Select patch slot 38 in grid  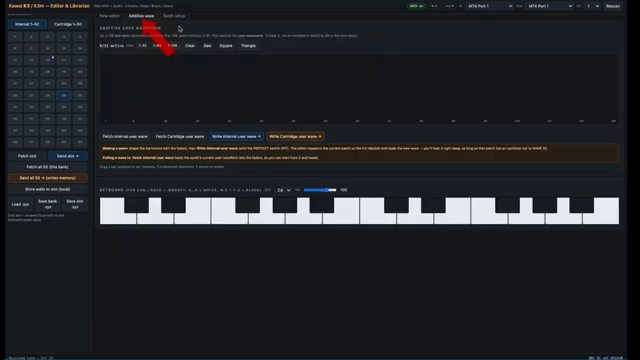[47, 119]
